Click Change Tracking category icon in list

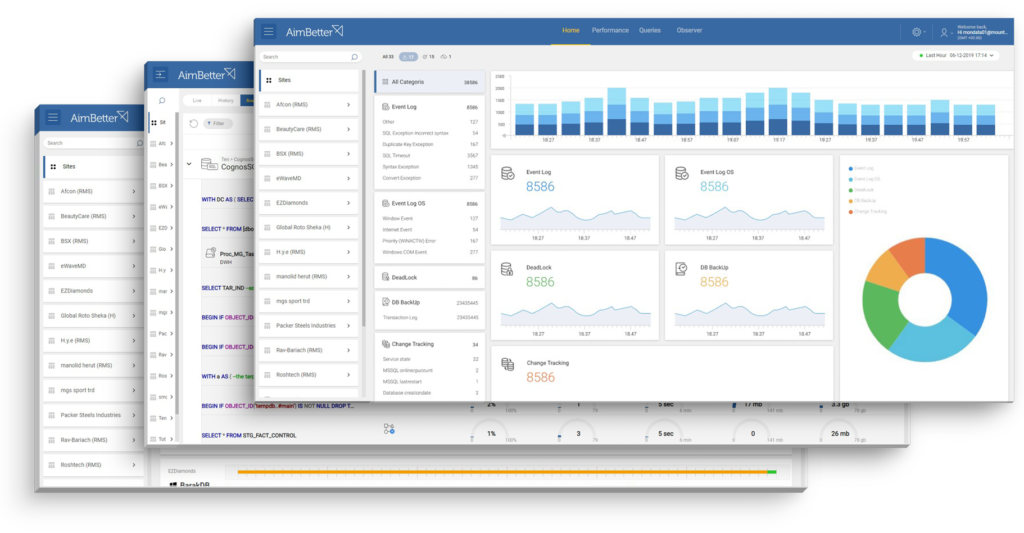[x=385, y=344]
